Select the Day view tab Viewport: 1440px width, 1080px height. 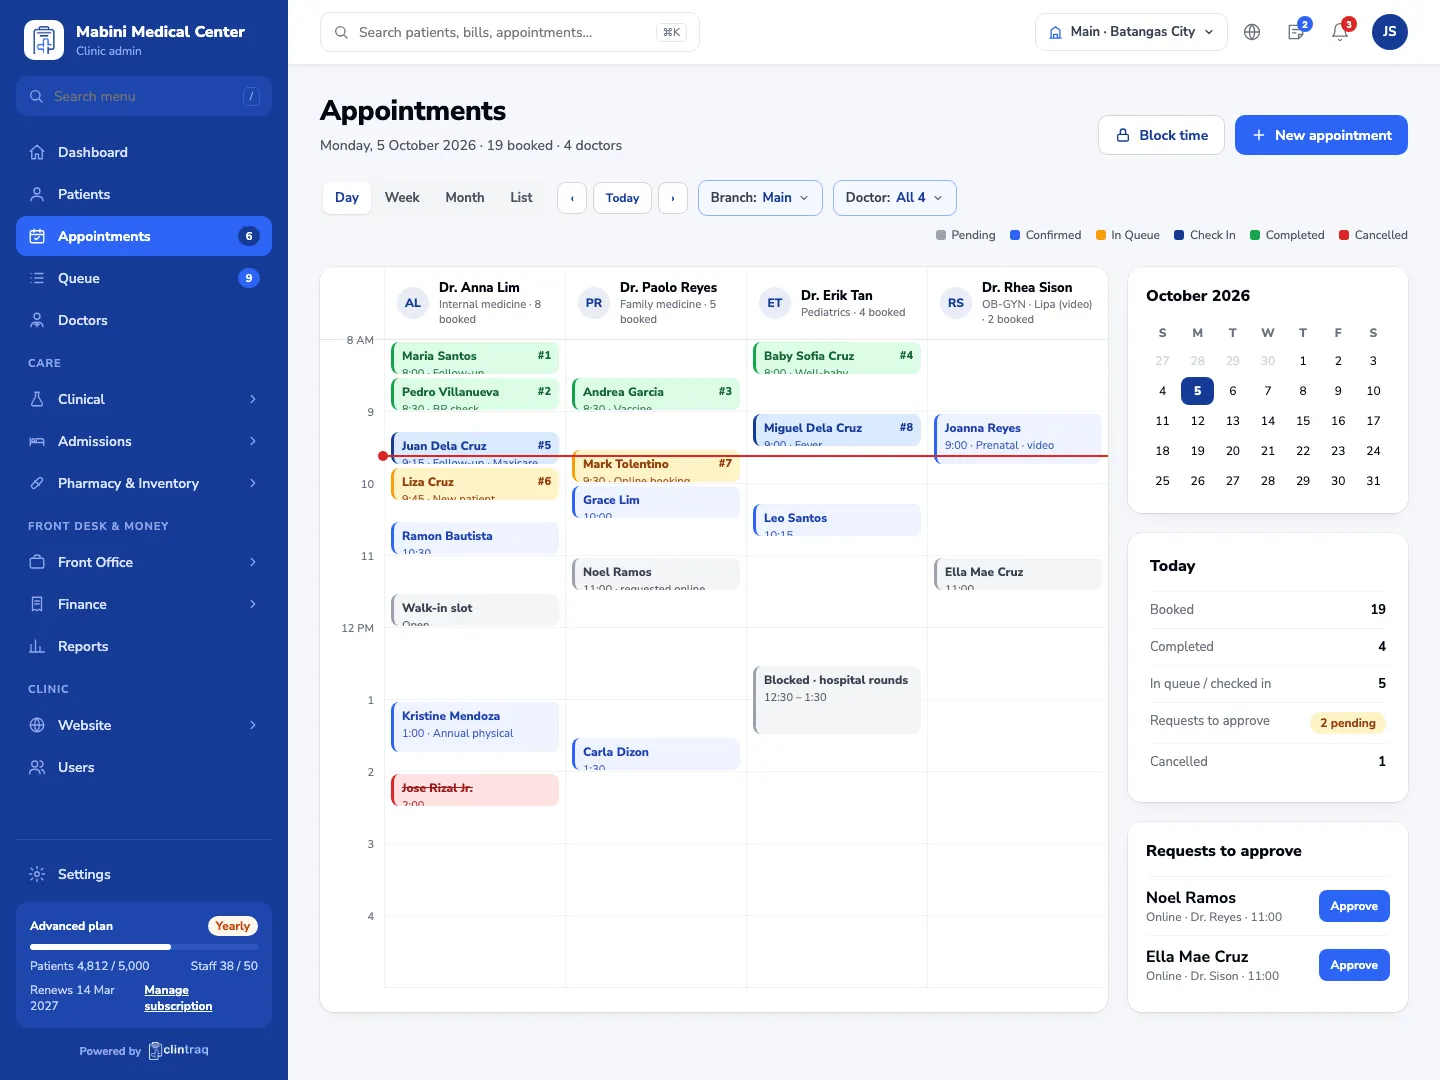pos(347,198)
